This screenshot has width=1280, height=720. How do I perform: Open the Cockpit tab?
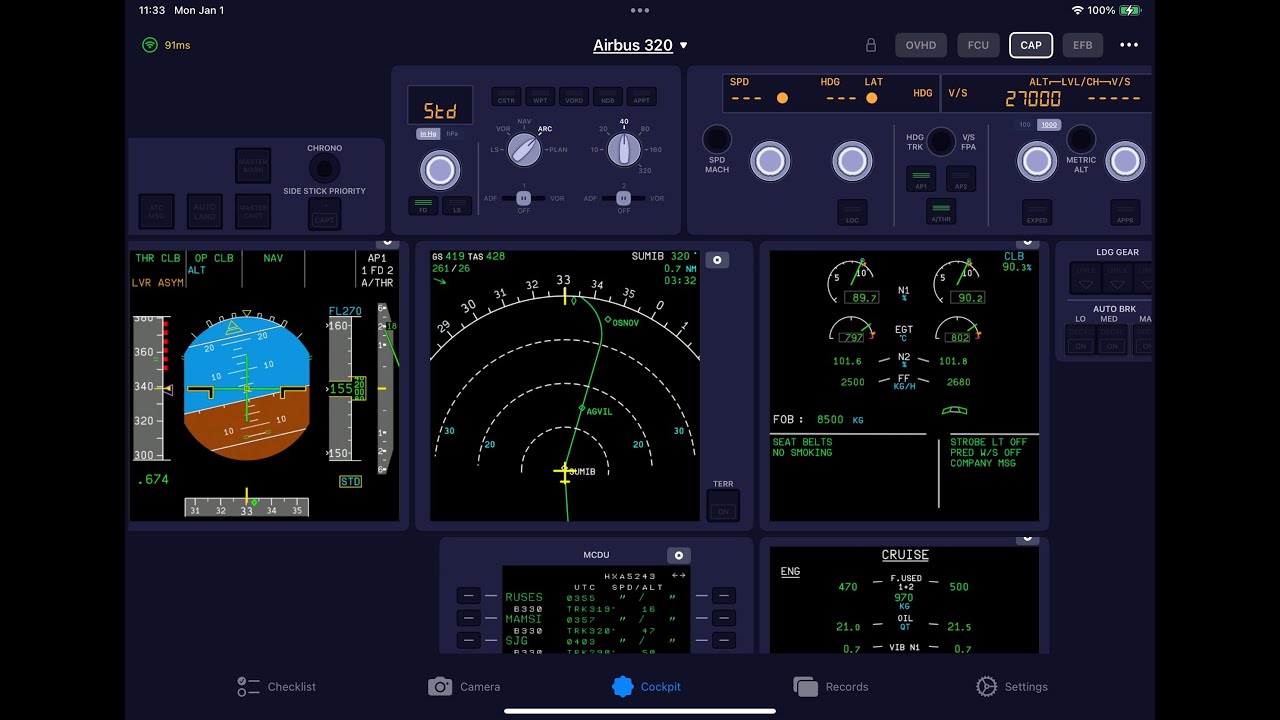click(x=647, y=687)
